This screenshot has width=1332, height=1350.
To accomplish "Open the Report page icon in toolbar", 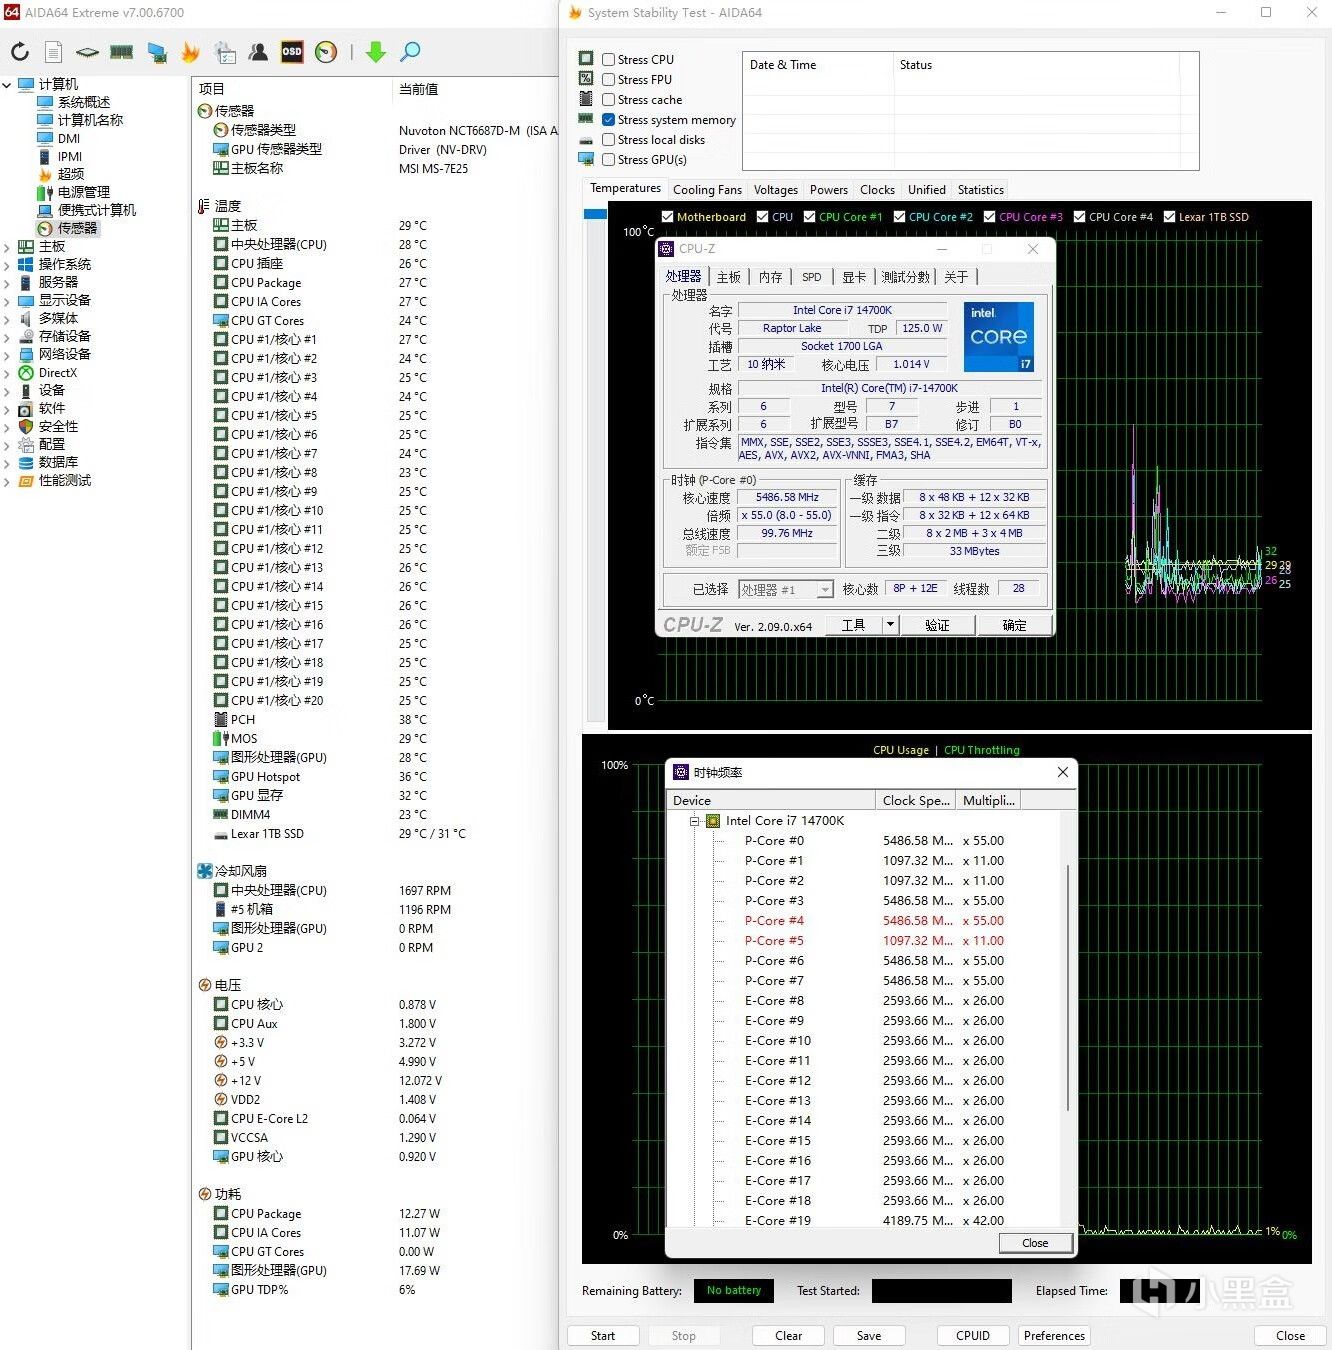I will click(54, 52).
